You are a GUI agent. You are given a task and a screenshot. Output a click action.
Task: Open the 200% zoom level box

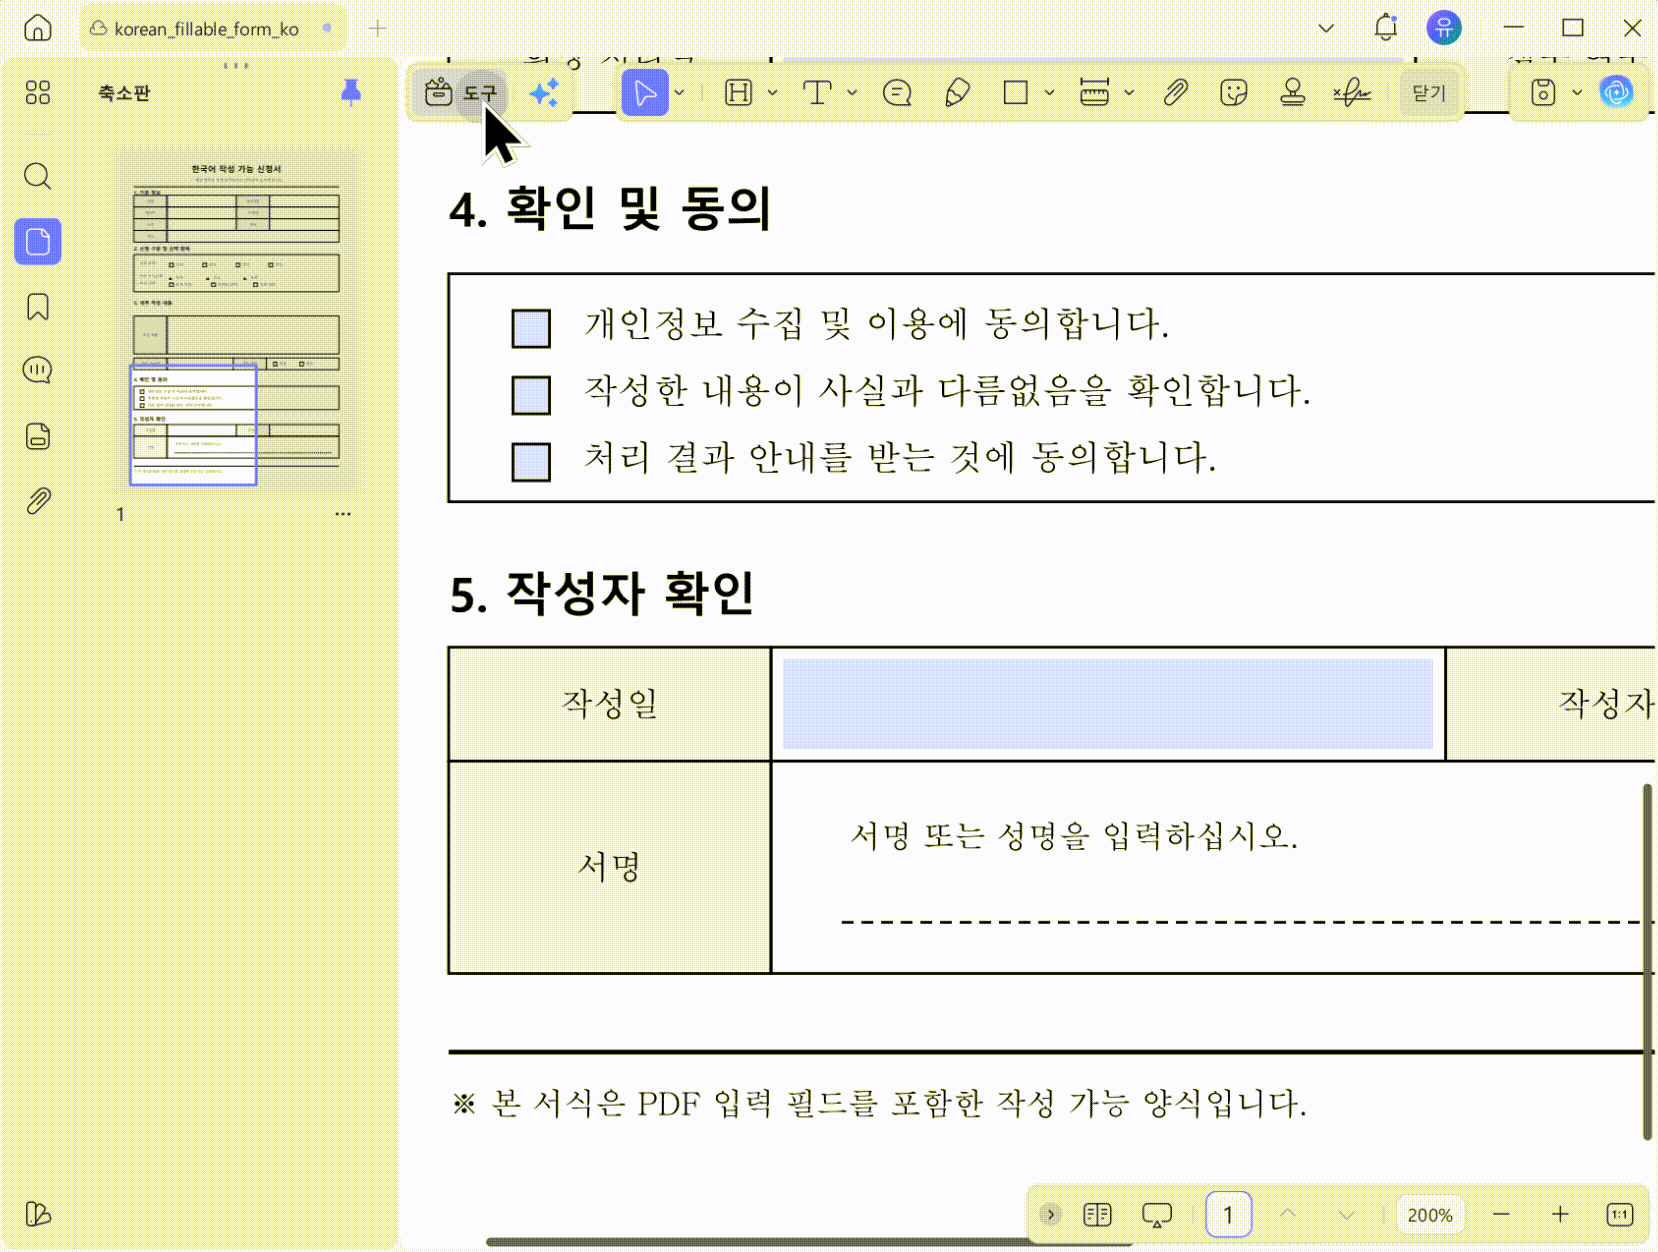click(1430, 1214)
